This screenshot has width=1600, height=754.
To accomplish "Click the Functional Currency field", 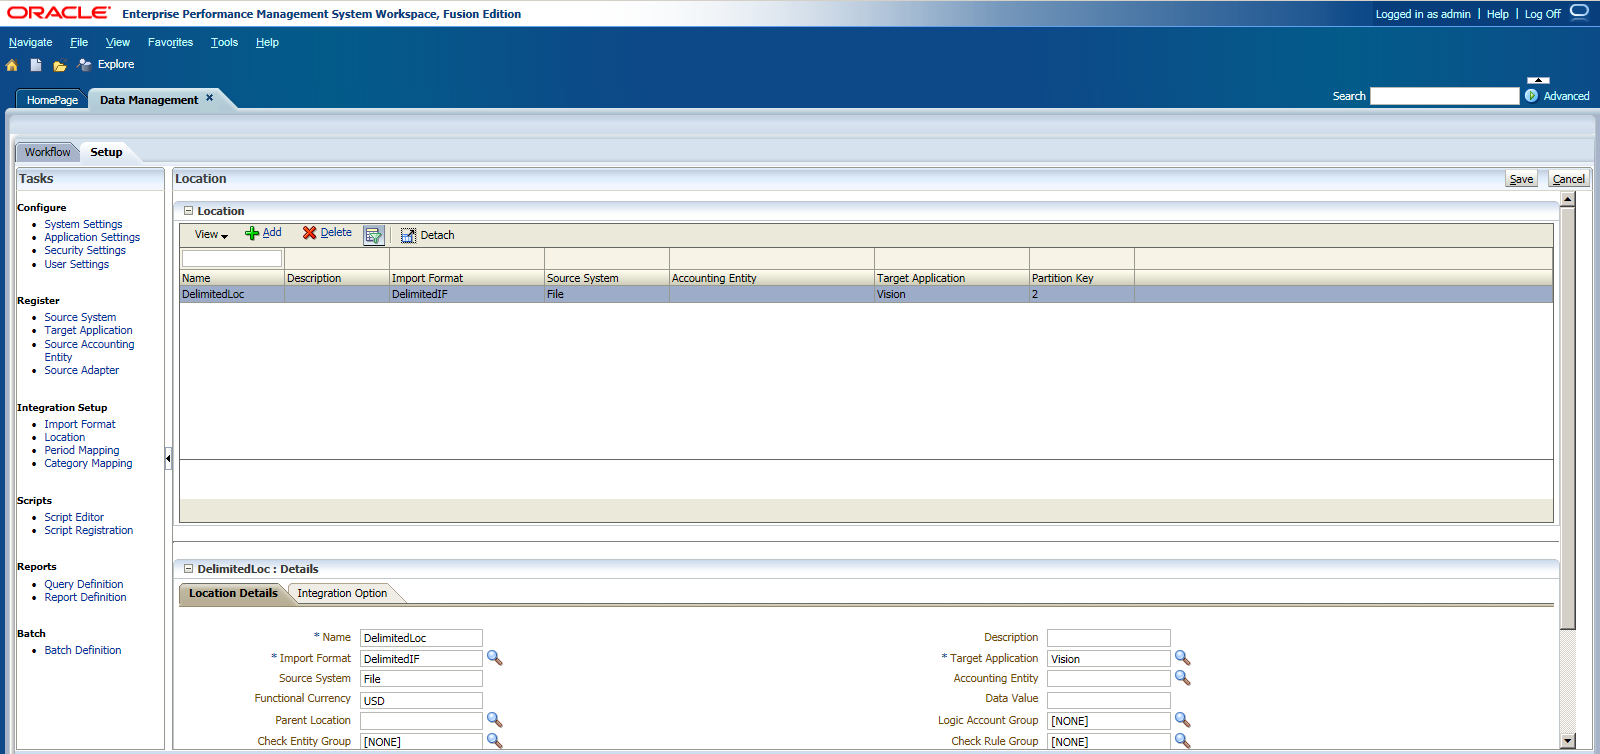I will pyautogui.click(x=421, y=700).
